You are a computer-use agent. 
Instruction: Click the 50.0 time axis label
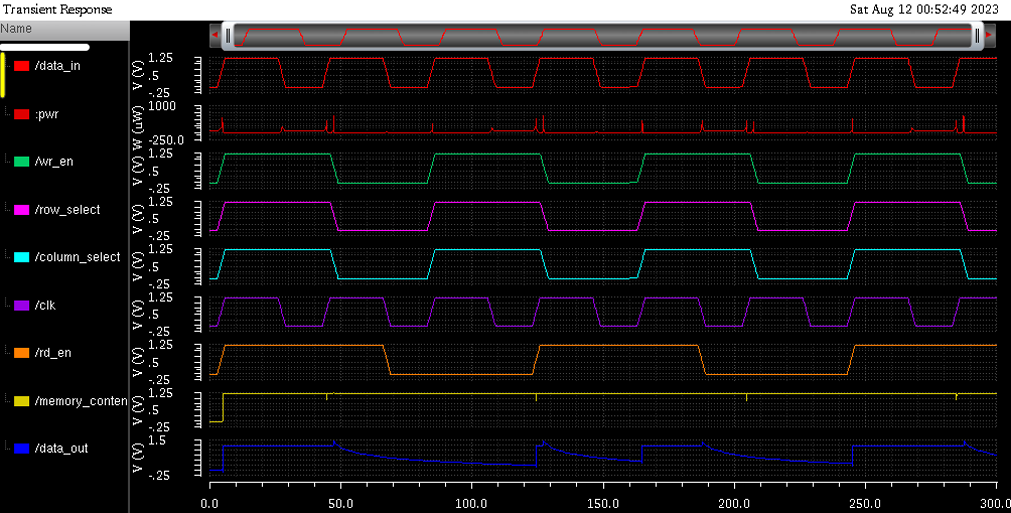(x=340, y=503)
